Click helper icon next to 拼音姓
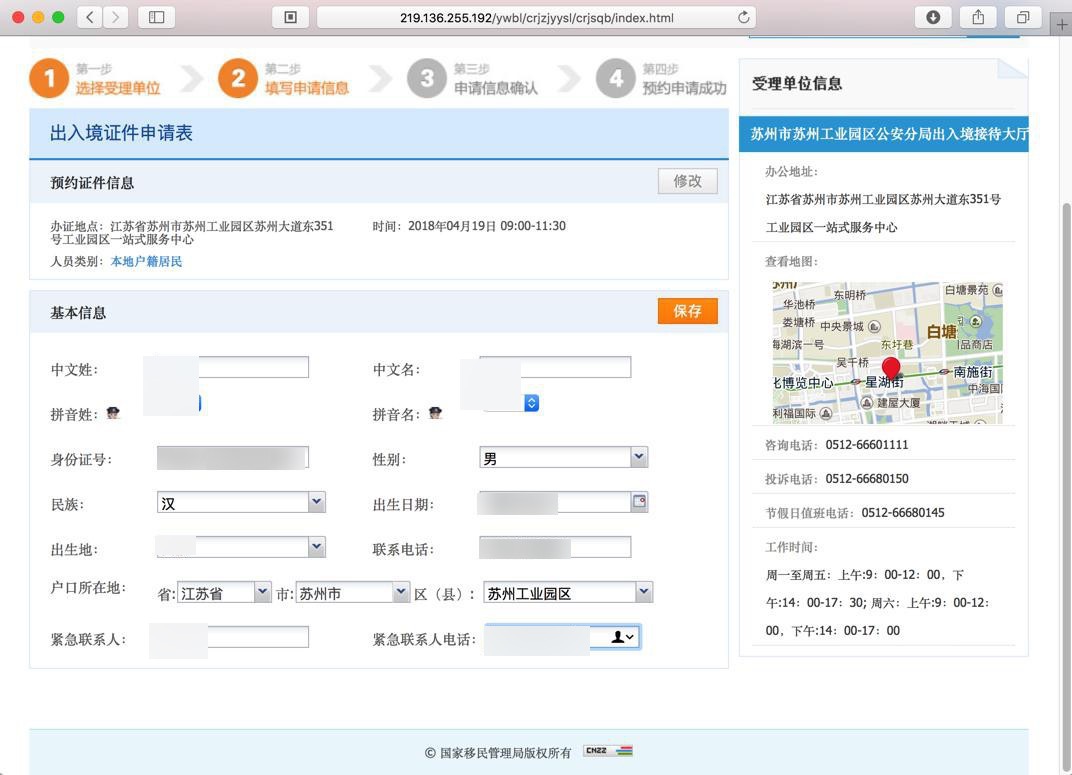This screenshot has width=1072, height=775. [113, 413]
